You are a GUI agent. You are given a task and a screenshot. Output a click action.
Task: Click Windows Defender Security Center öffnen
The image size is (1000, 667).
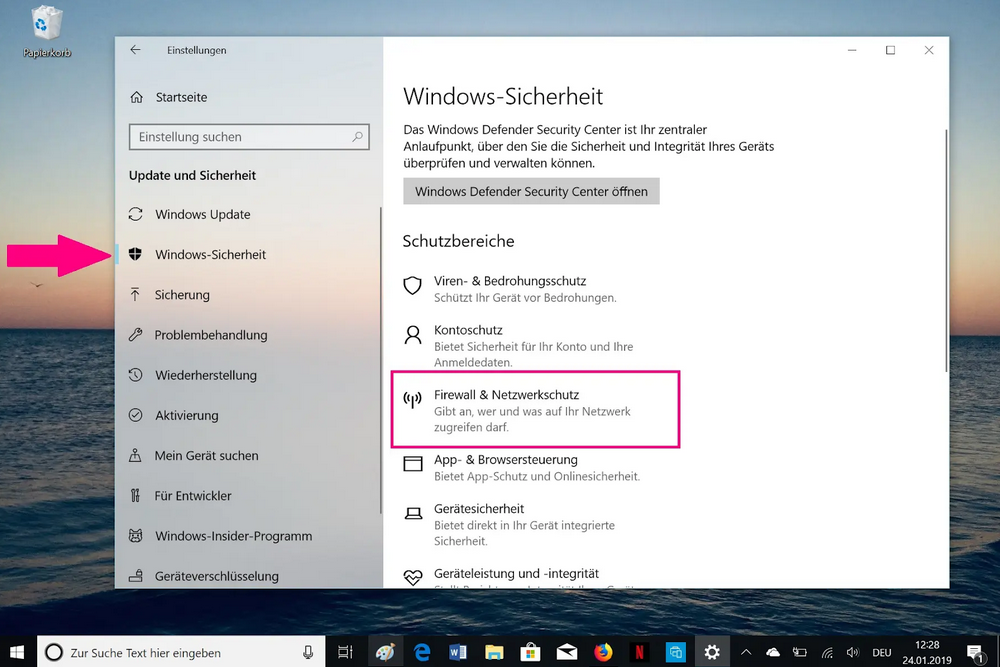click(x=531, y=191)
